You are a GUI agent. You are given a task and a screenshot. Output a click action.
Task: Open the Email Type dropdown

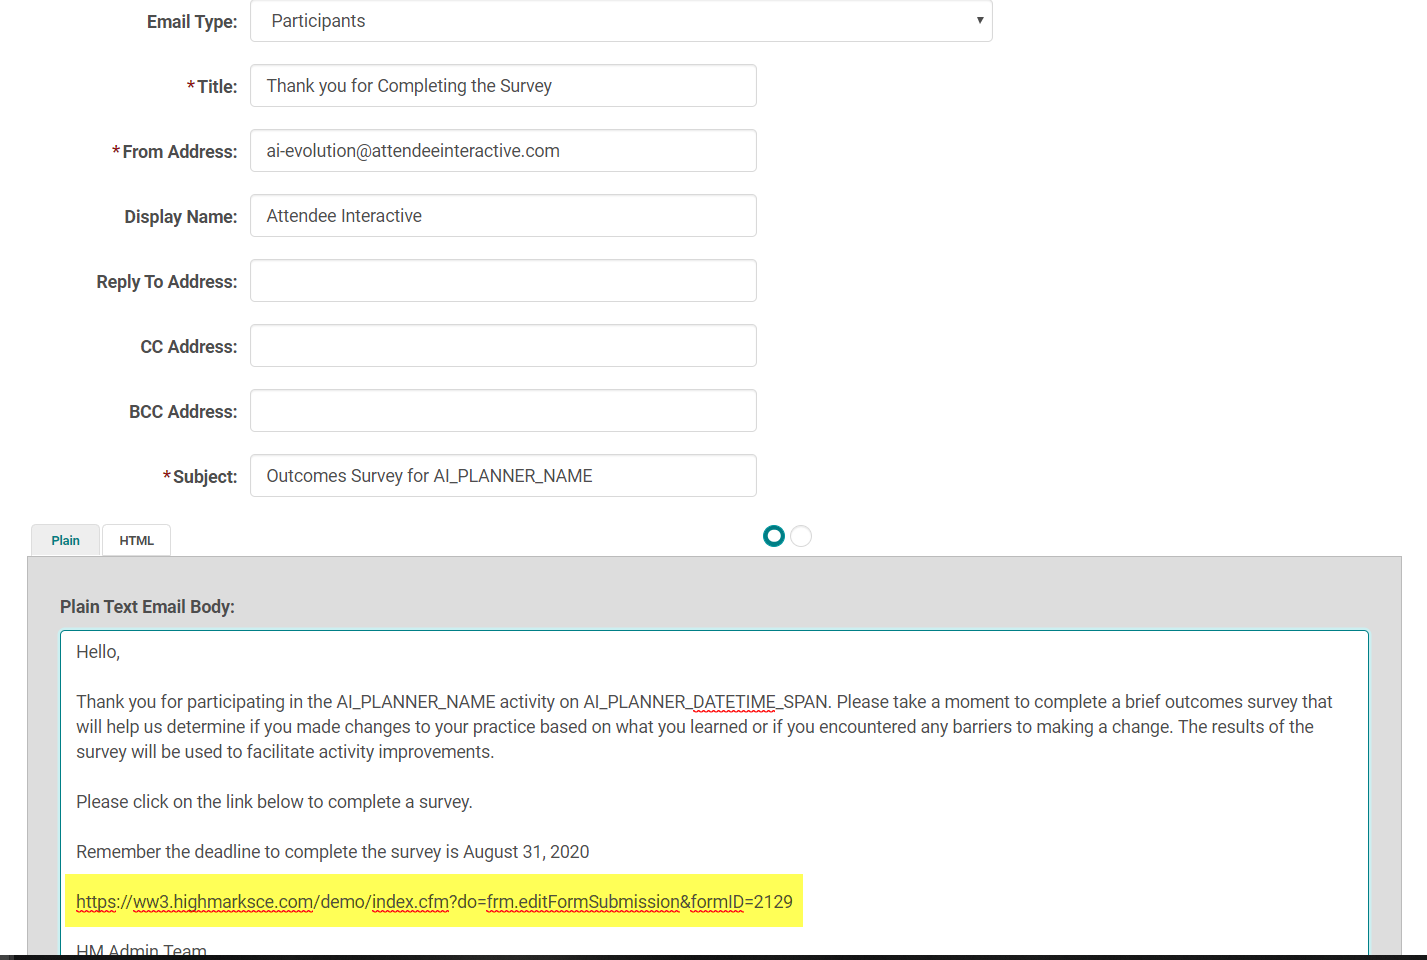(x=620, y=21)
